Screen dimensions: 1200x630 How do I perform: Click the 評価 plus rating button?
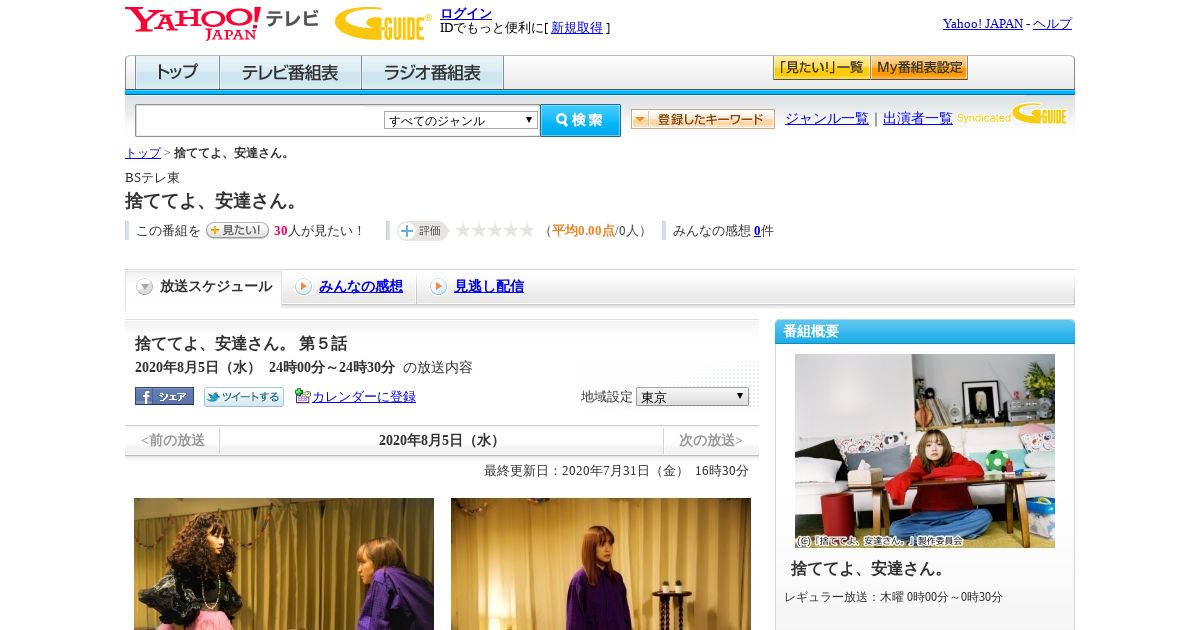(422, 231)
